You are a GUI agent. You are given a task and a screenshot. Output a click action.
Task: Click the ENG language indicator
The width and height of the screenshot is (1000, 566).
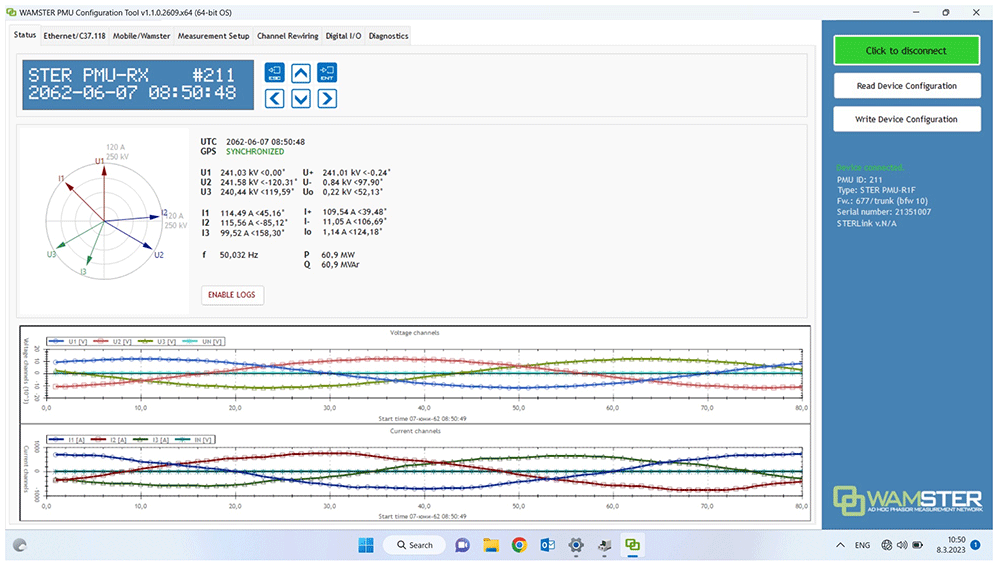coord(862,545)
